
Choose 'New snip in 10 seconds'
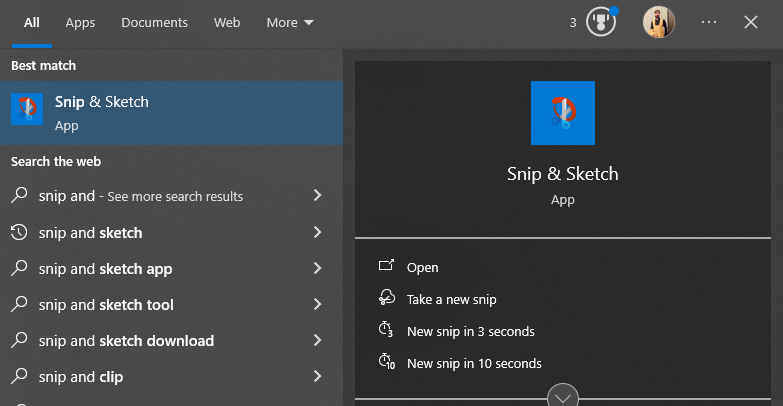pyautogui.click(x=474, y=364)
